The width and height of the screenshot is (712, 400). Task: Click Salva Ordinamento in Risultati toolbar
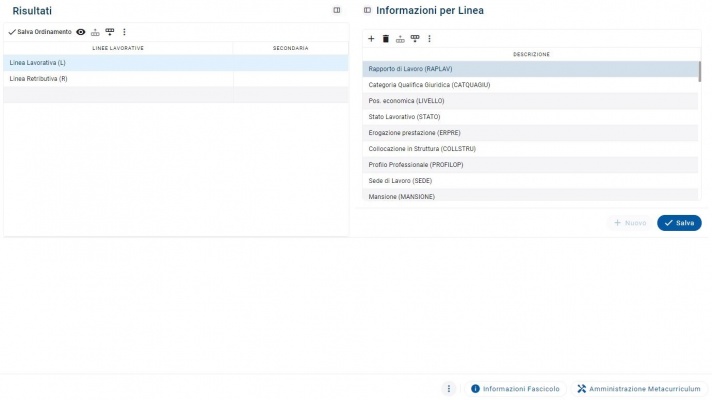pyautogui.click(x=40, y=32)
